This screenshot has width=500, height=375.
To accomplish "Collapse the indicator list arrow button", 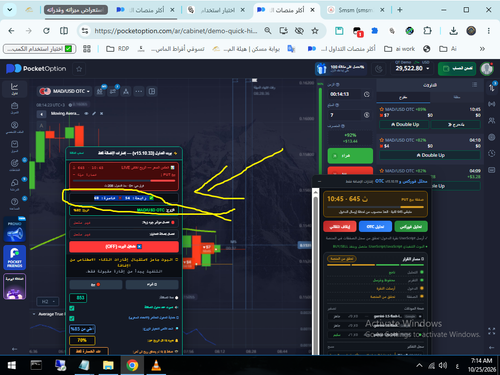I will pos(41,114).
